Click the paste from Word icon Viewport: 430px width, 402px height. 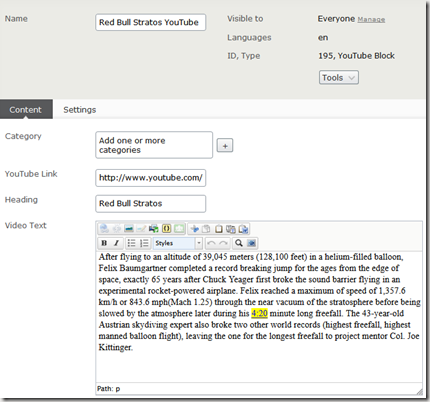click(243, 229)
